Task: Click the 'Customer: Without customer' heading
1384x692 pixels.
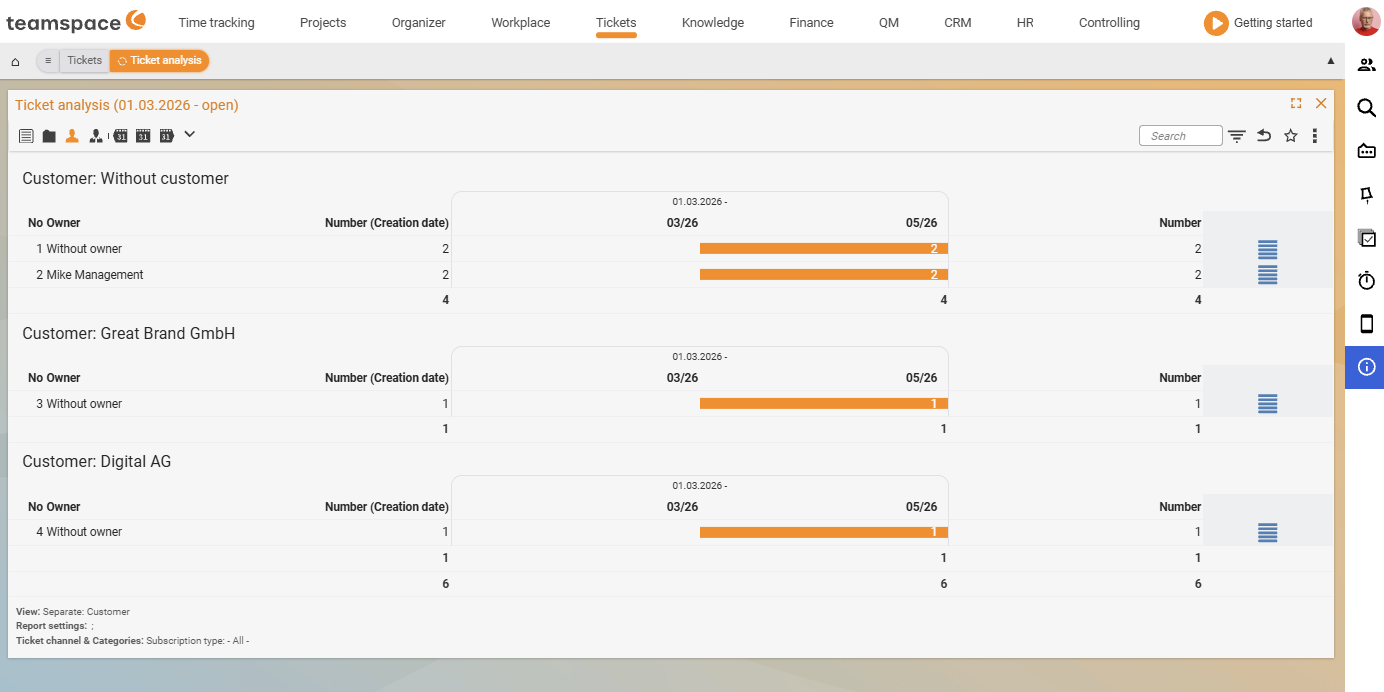Action: click(126, 179)
